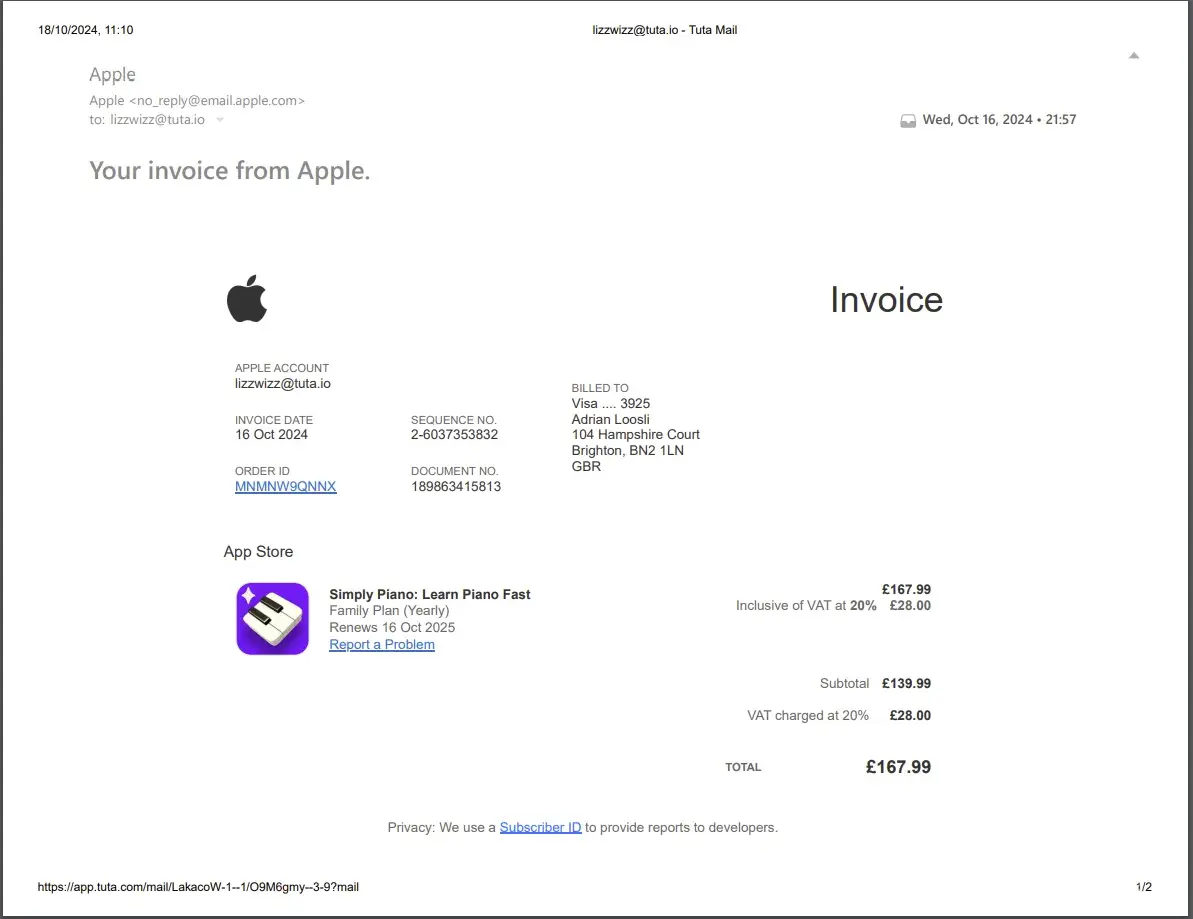Expand recipient details arrow next to lizzwizz@tuta.io
The height and width of the screenshot is (919, 1193).
[220, 119]
